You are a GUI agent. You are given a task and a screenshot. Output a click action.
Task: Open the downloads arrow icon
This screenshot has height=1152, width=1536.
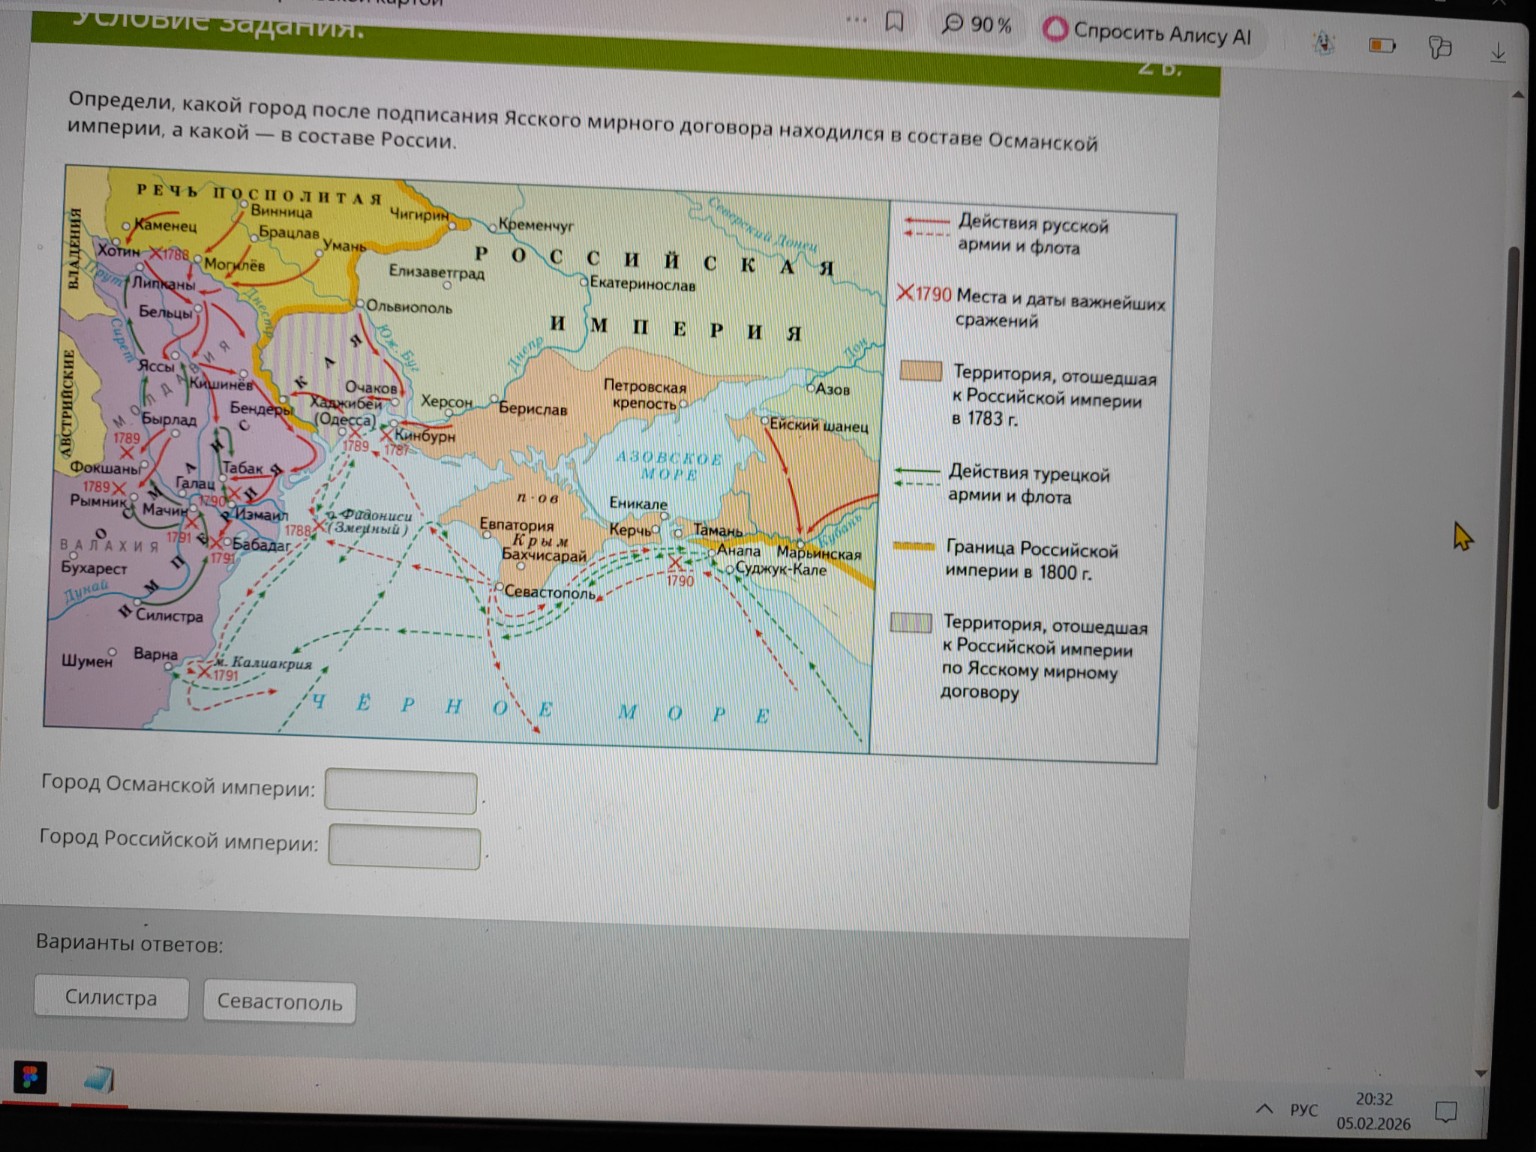(1497, 52)
